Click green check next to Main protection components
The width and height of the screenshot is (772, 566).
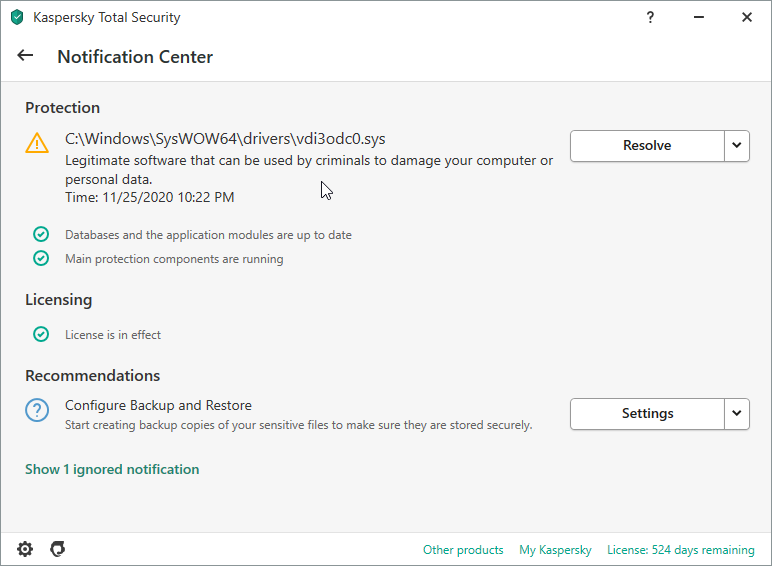pyautogui.click(x=41, y=259)
